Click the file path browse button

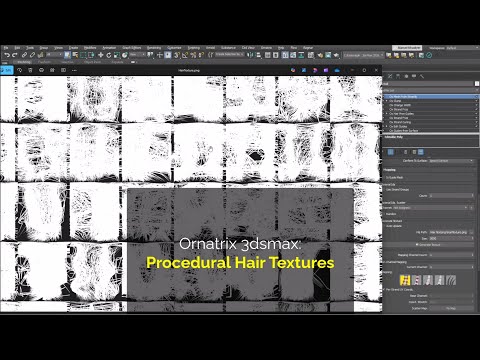pos(471,232)
